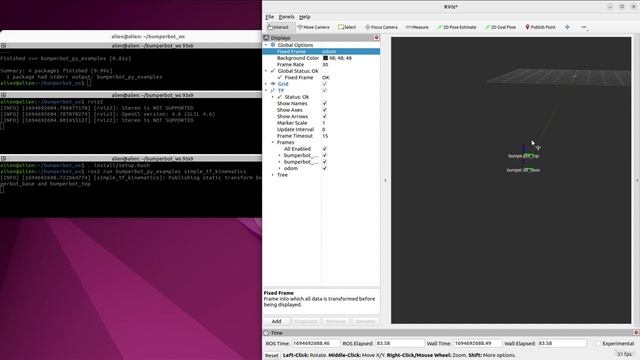
Task: Select the 2D Pose Estimate tool
Action: click(457, 27)
